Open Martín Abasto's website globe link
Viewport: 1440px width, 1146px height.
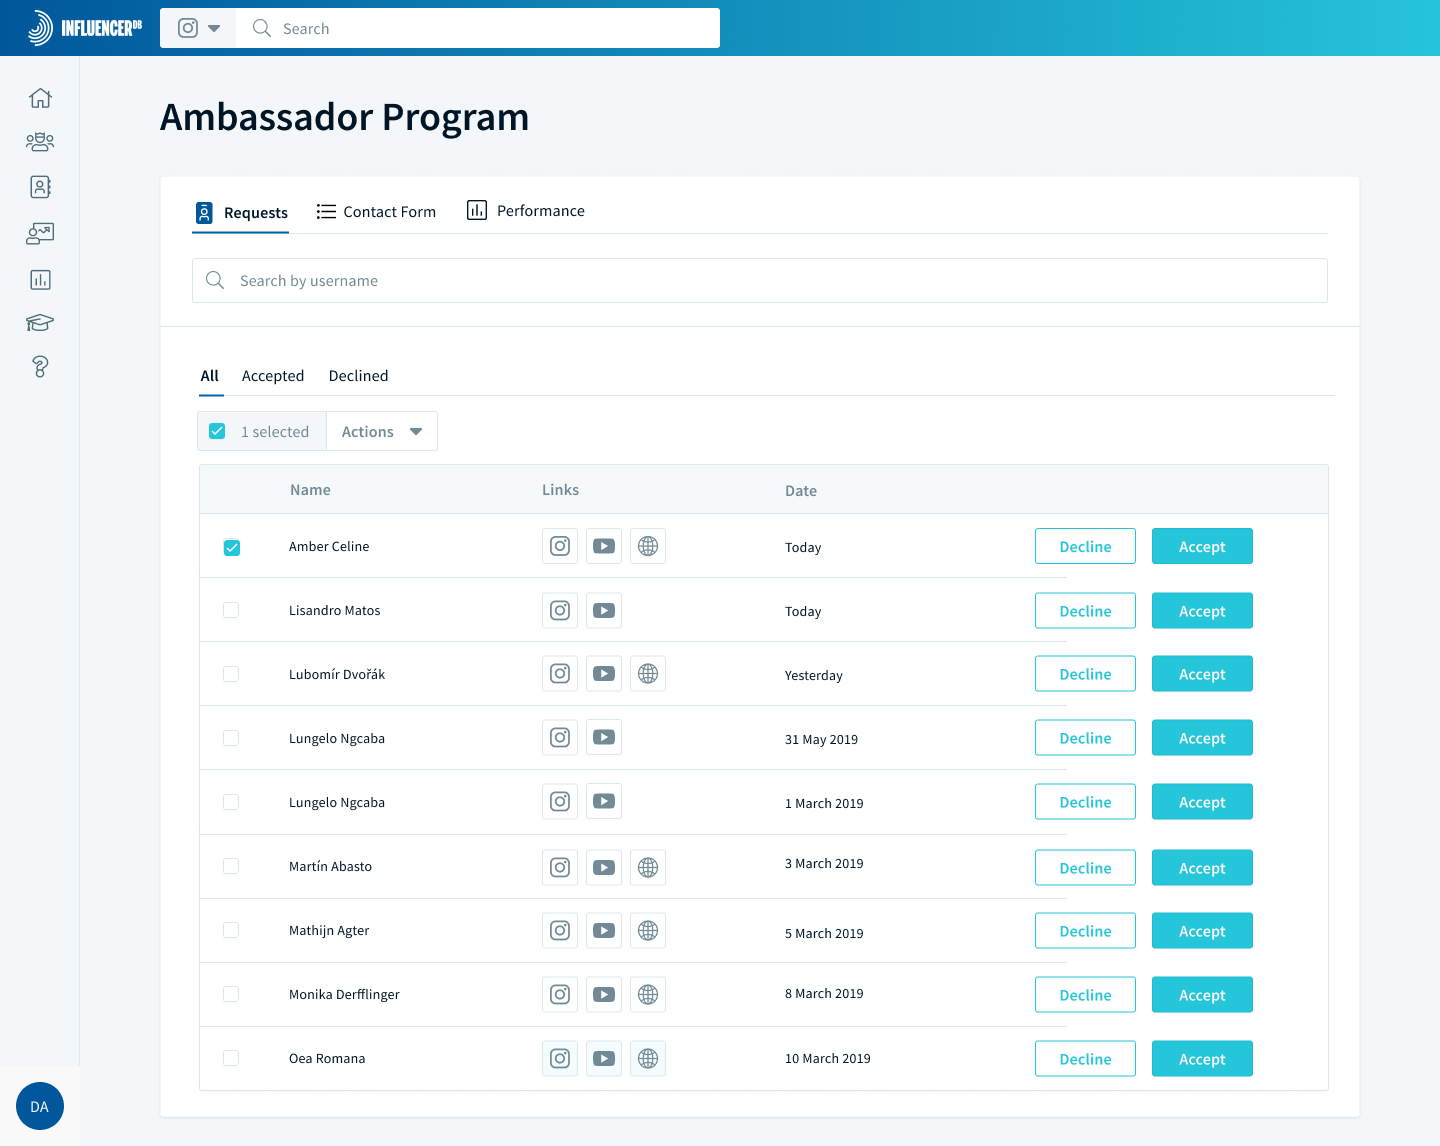pyautogui.click(x=648, y=868)
